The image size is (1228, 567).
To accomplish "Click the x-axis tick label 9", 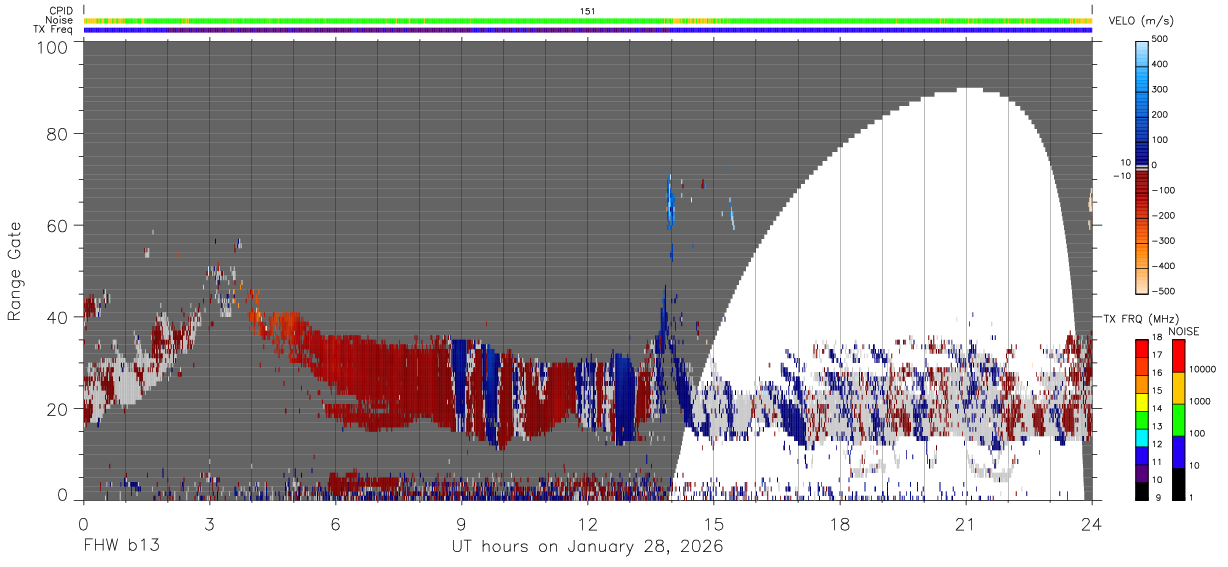I will 461,524.
